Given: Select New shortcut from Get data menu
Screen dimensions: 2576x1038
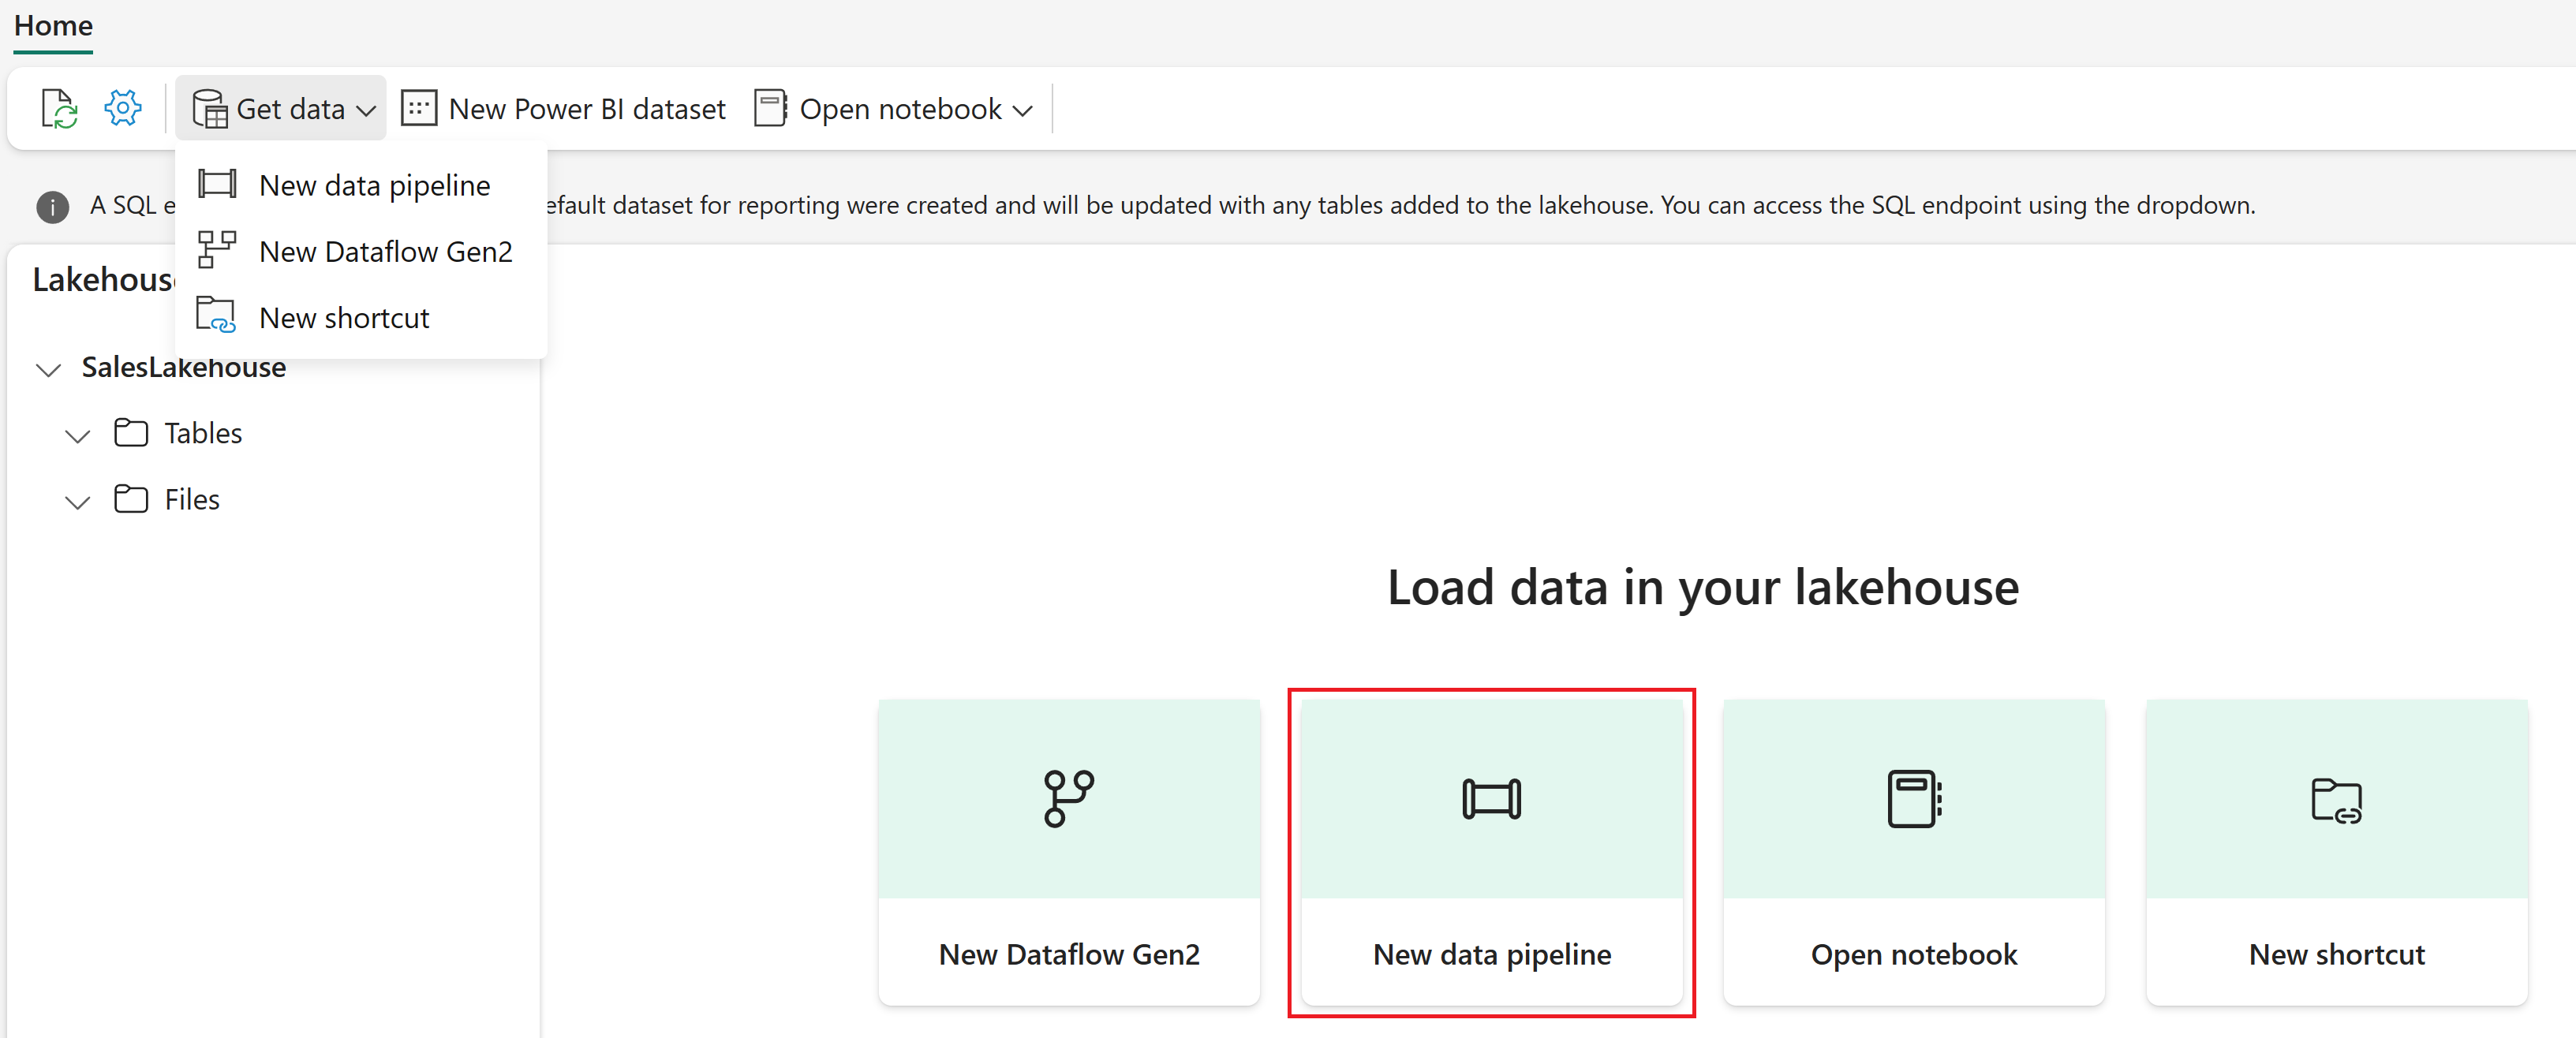Looking at the screenshot, I should click(x=345, y=319).
